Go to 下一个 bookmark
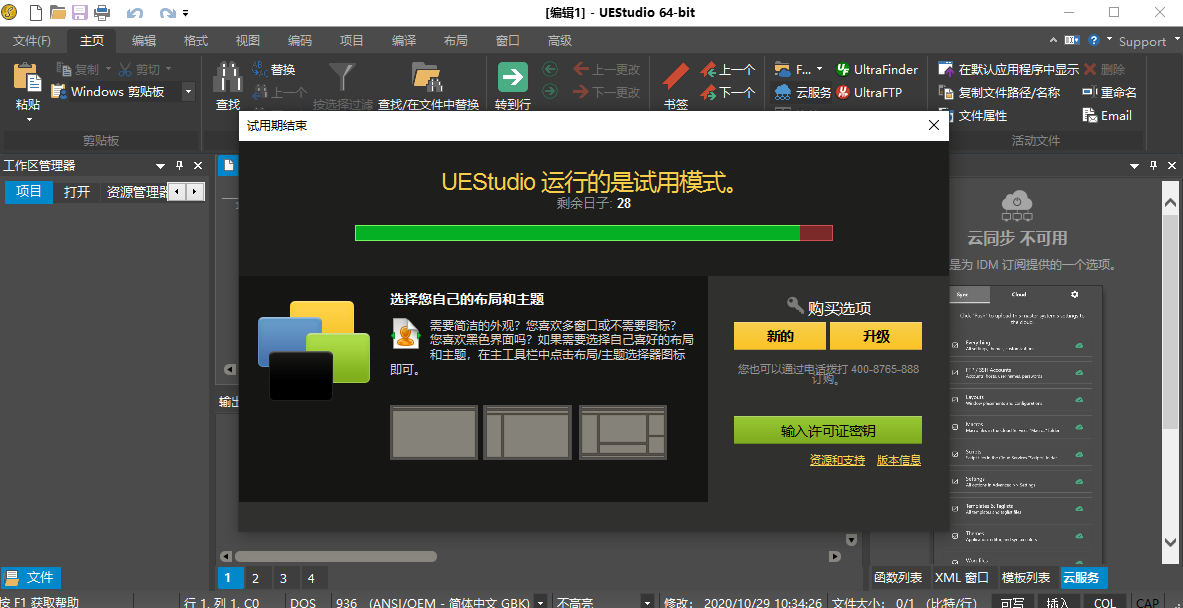The width and height of the screenshot is (1183, 608). [x=727, y=92]
